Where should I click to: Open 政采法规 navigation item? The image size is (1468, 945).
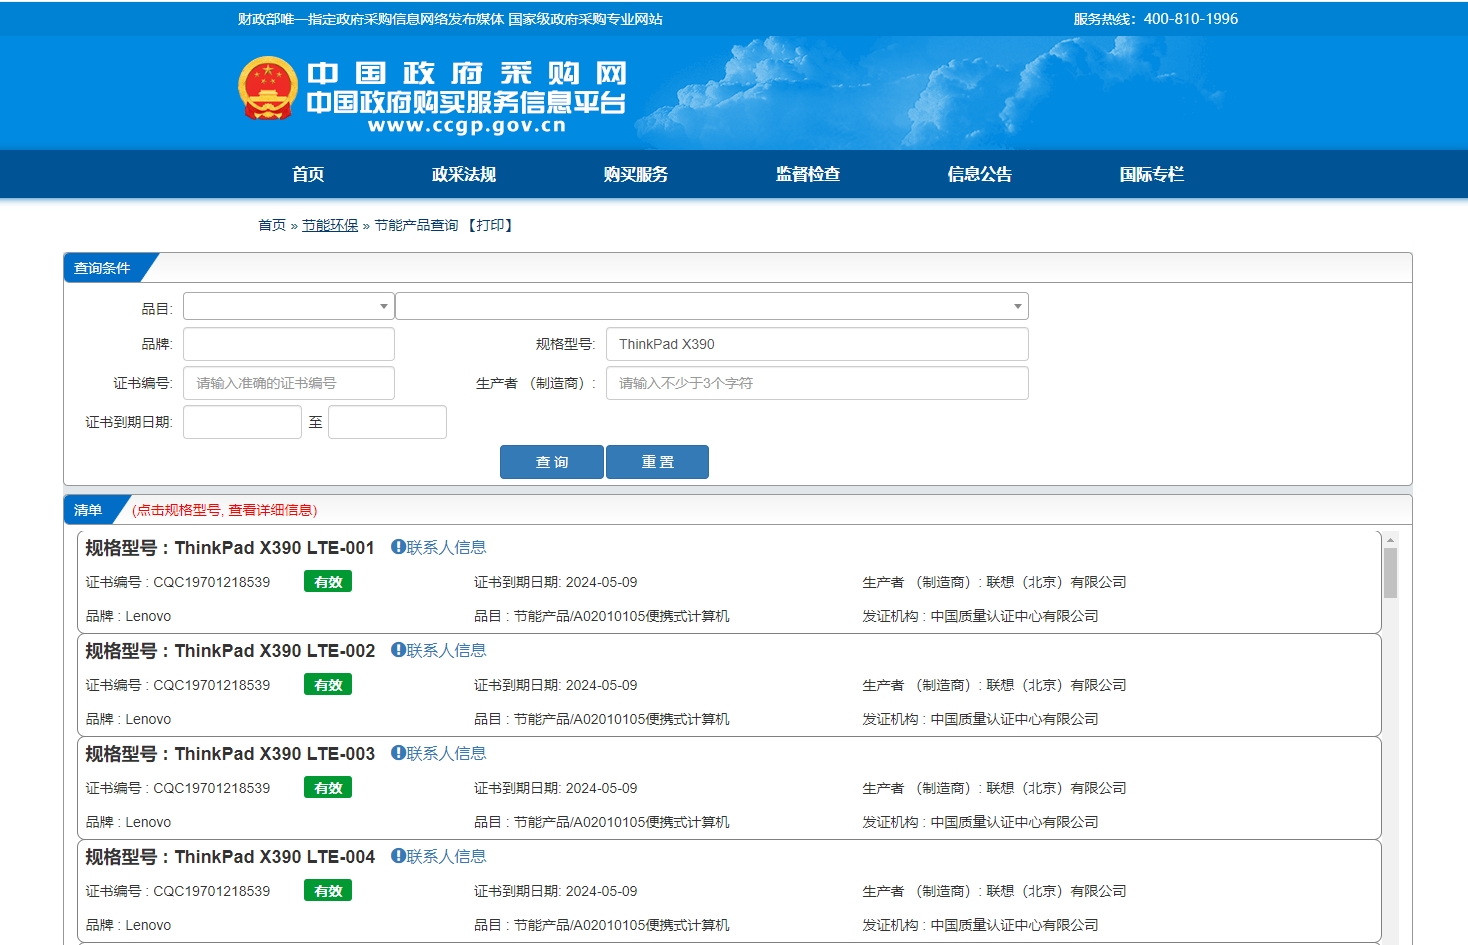464,174
